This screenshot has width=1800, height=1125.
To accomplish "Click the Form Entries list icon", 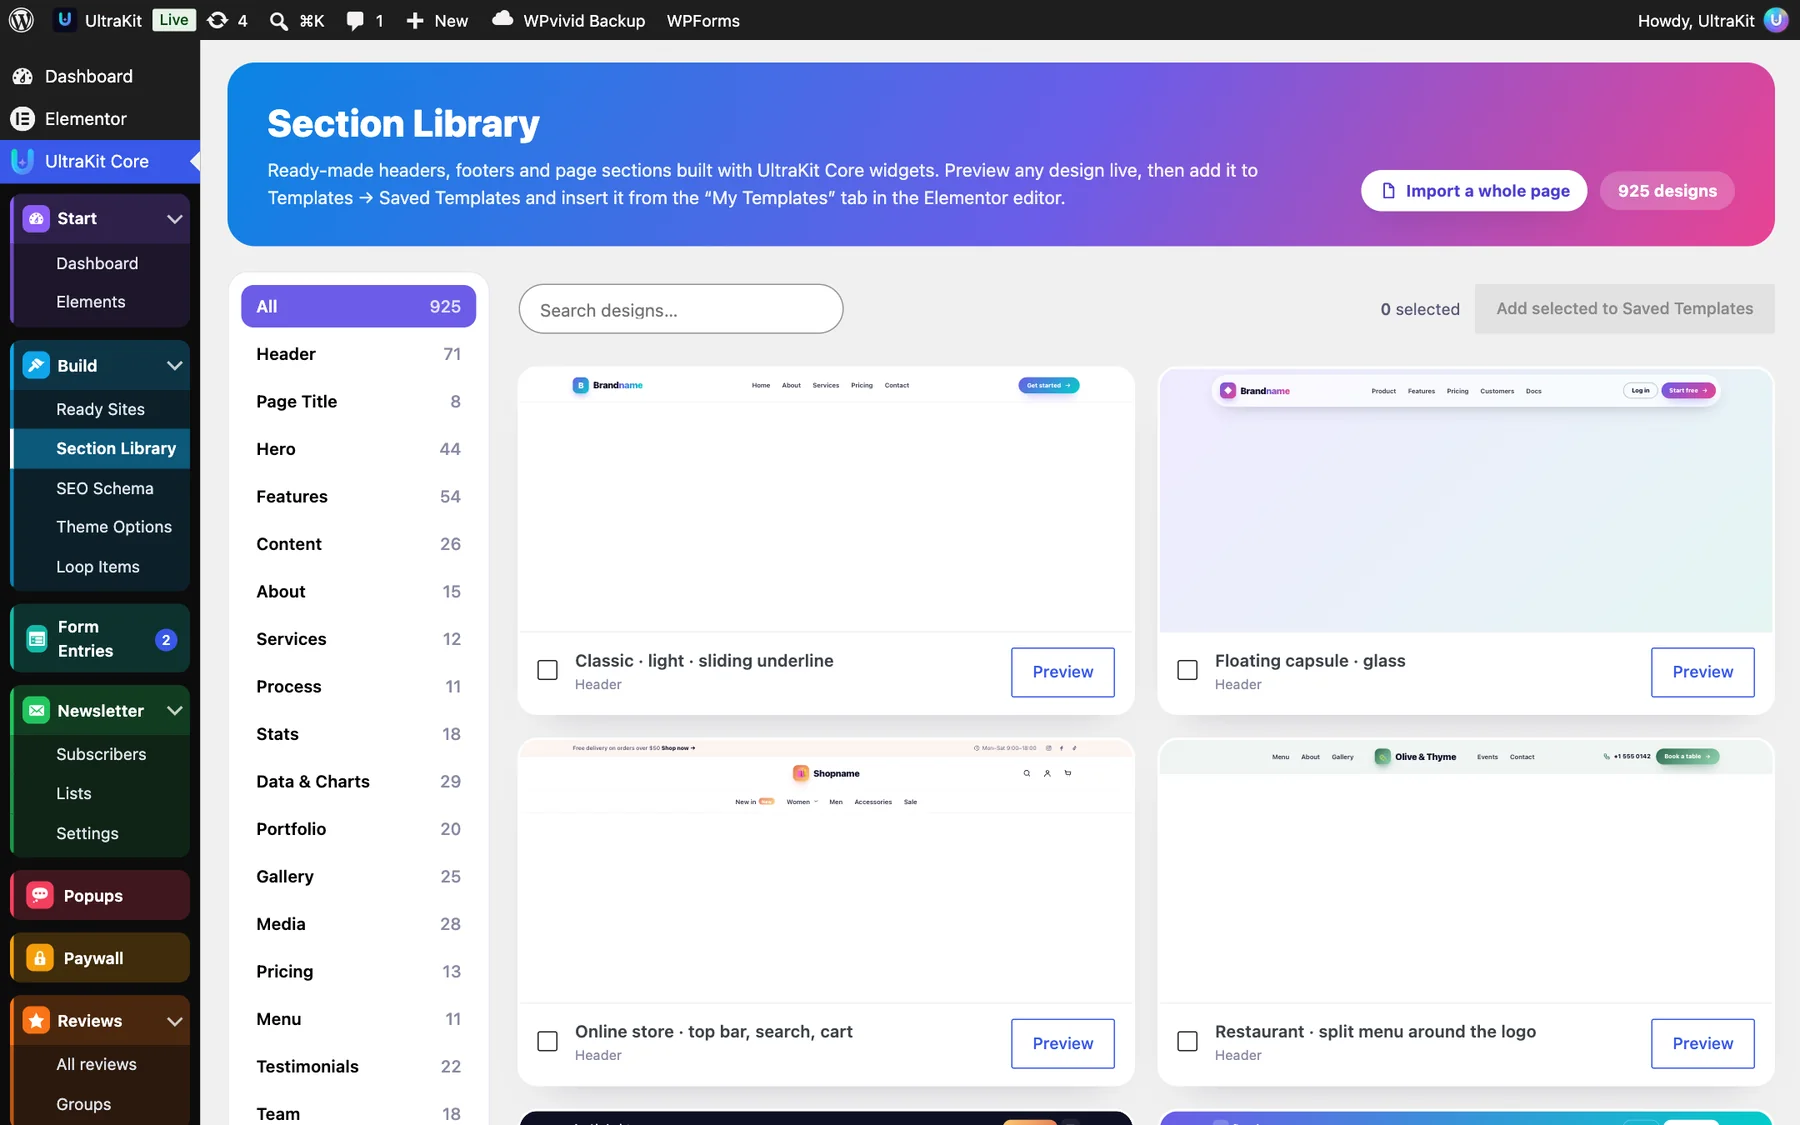I will point(37,639).
